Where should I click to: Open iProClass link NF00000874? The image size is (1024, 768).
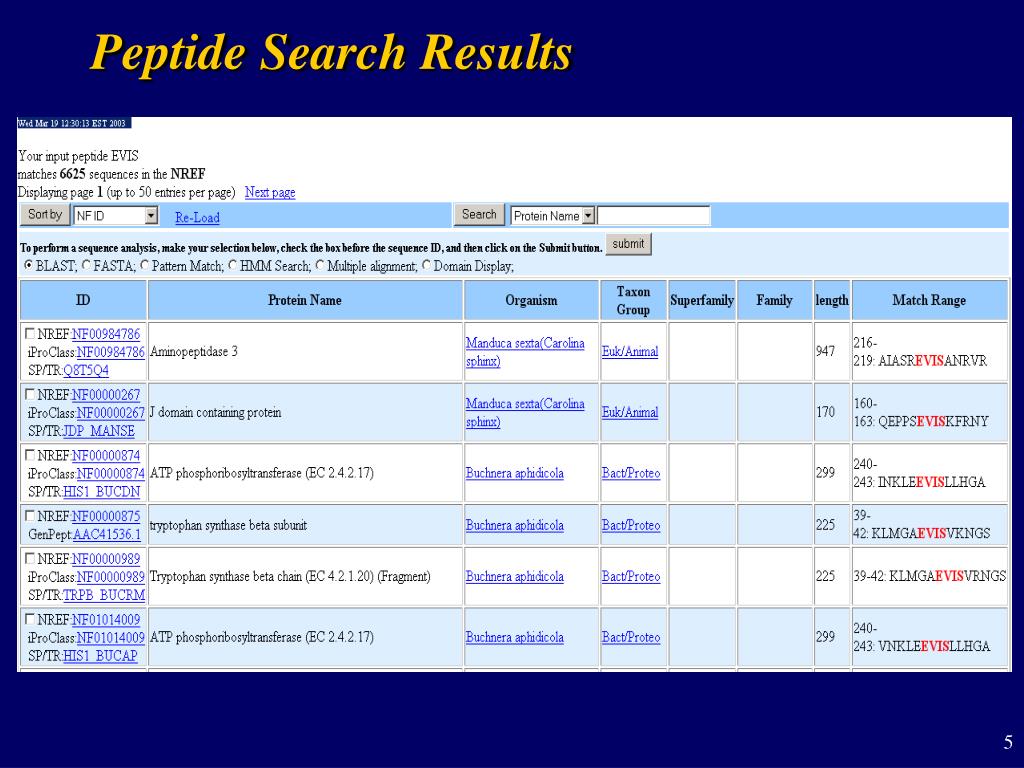[111, 473]
